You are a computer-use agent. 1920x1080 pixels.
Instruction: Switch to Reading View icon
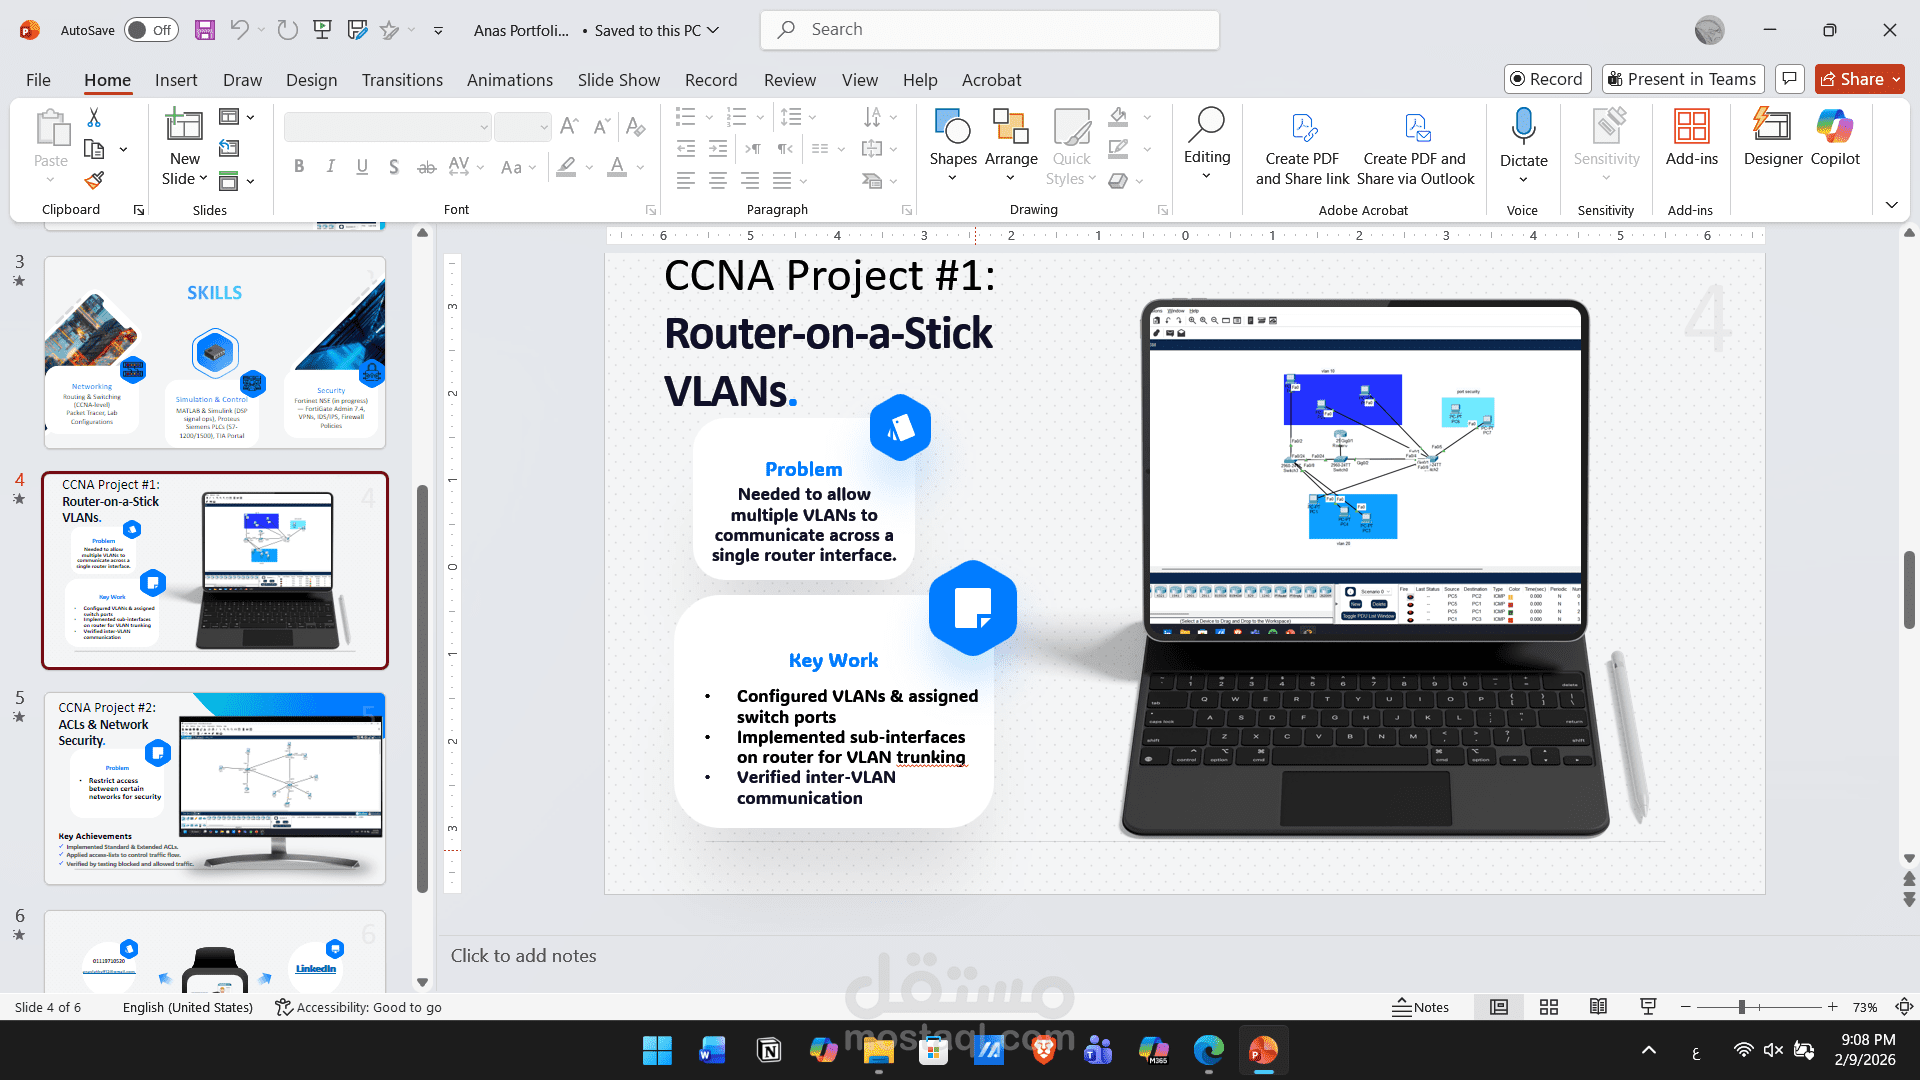(x=1598, y=1007)
